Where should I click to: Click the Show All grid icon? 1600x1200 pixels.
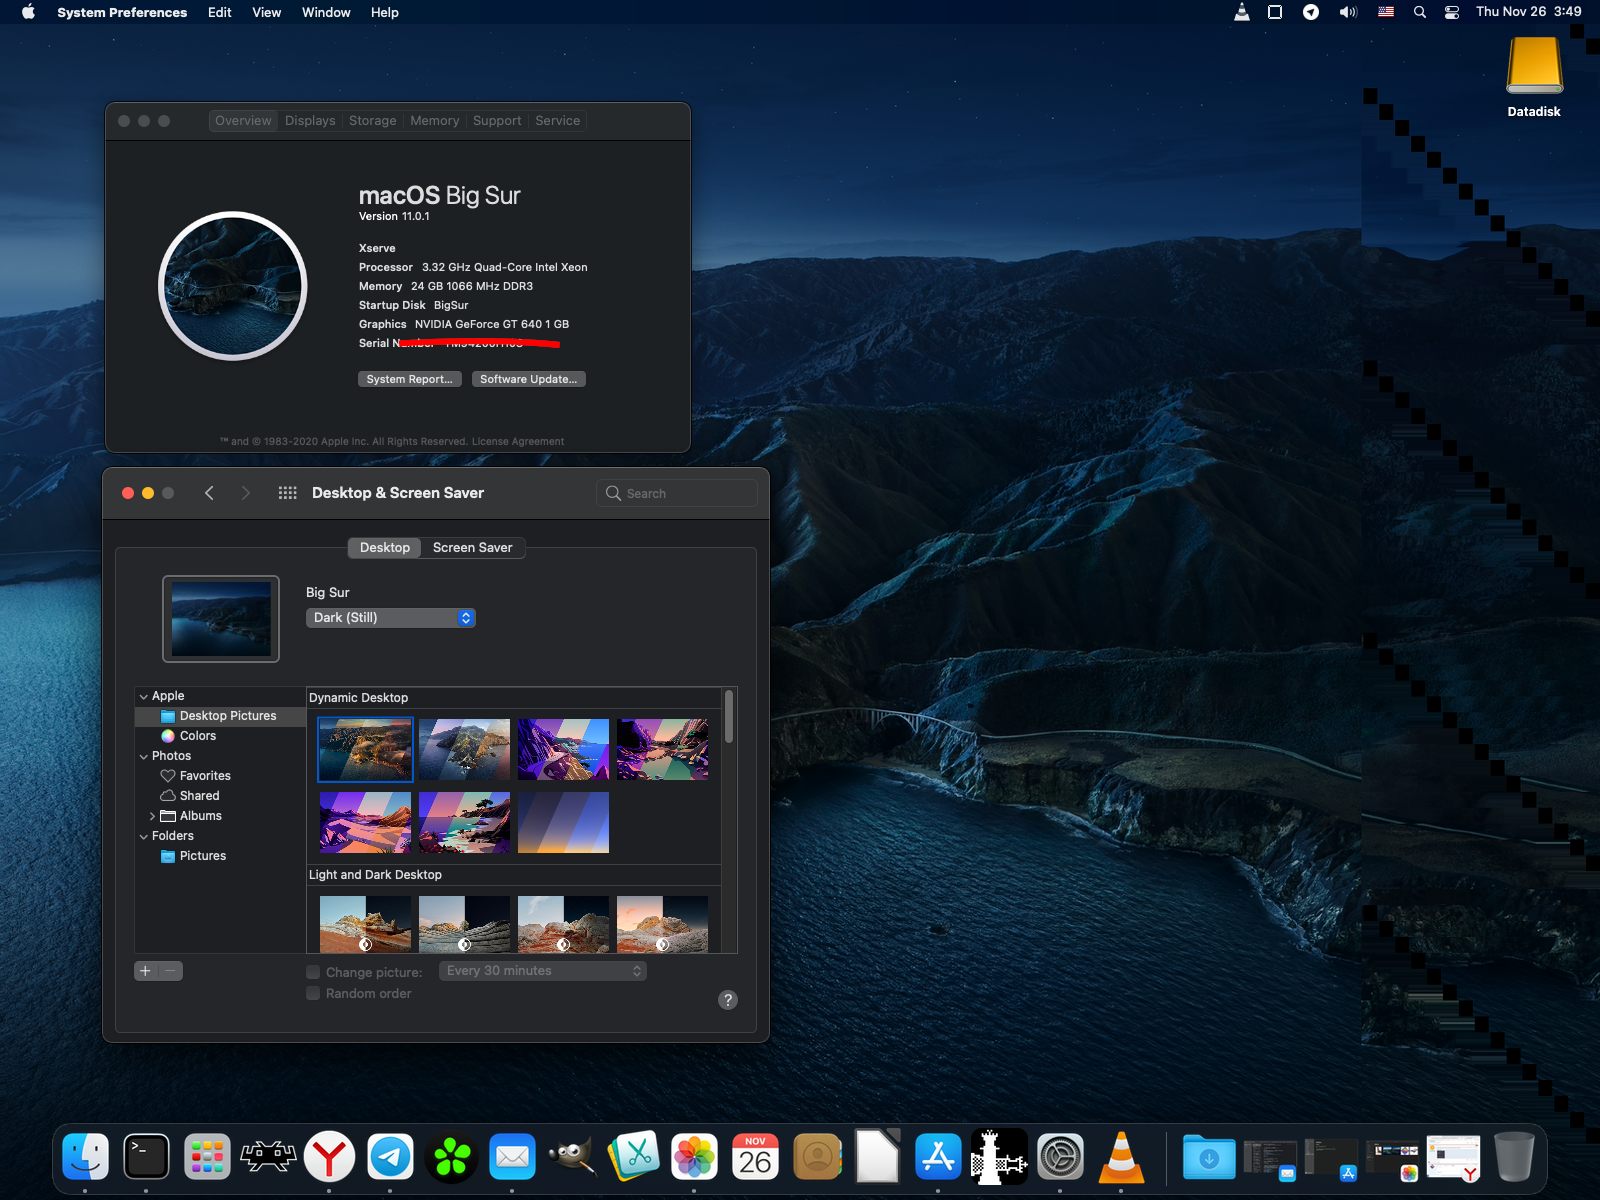(287, 493)
